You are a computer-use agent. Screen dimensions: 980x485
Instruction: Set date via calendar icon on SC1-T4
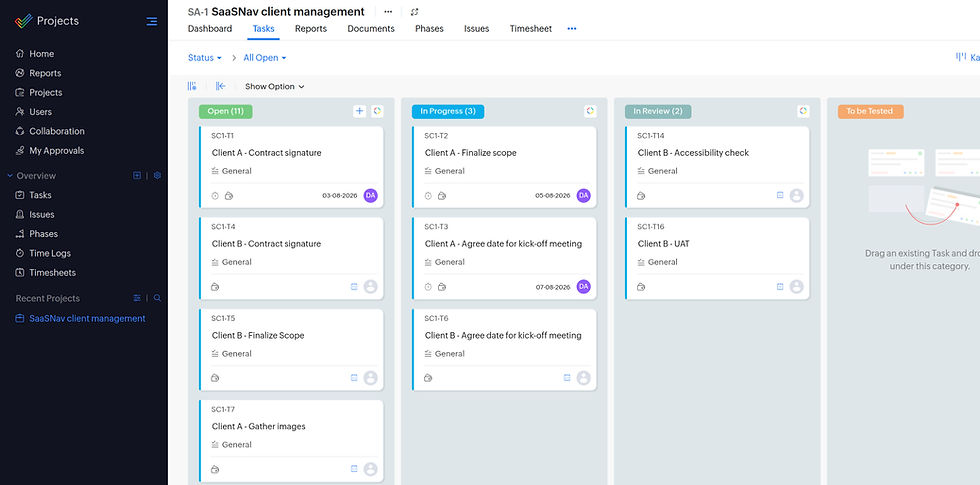pos(354,287)
